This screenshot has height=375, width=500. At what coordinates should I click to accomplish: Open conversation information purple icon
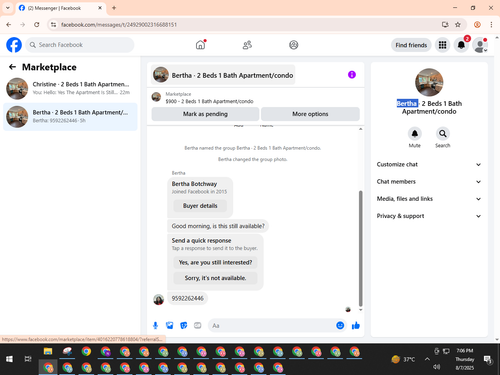(x=352, y=75)
